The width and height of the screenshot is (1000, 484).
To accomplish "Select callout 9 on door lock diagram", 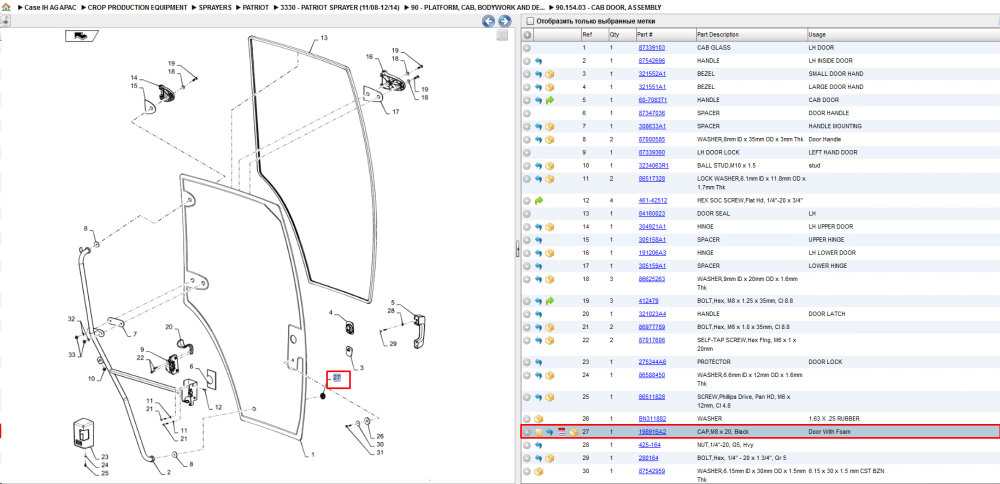I will pos(142,349).
